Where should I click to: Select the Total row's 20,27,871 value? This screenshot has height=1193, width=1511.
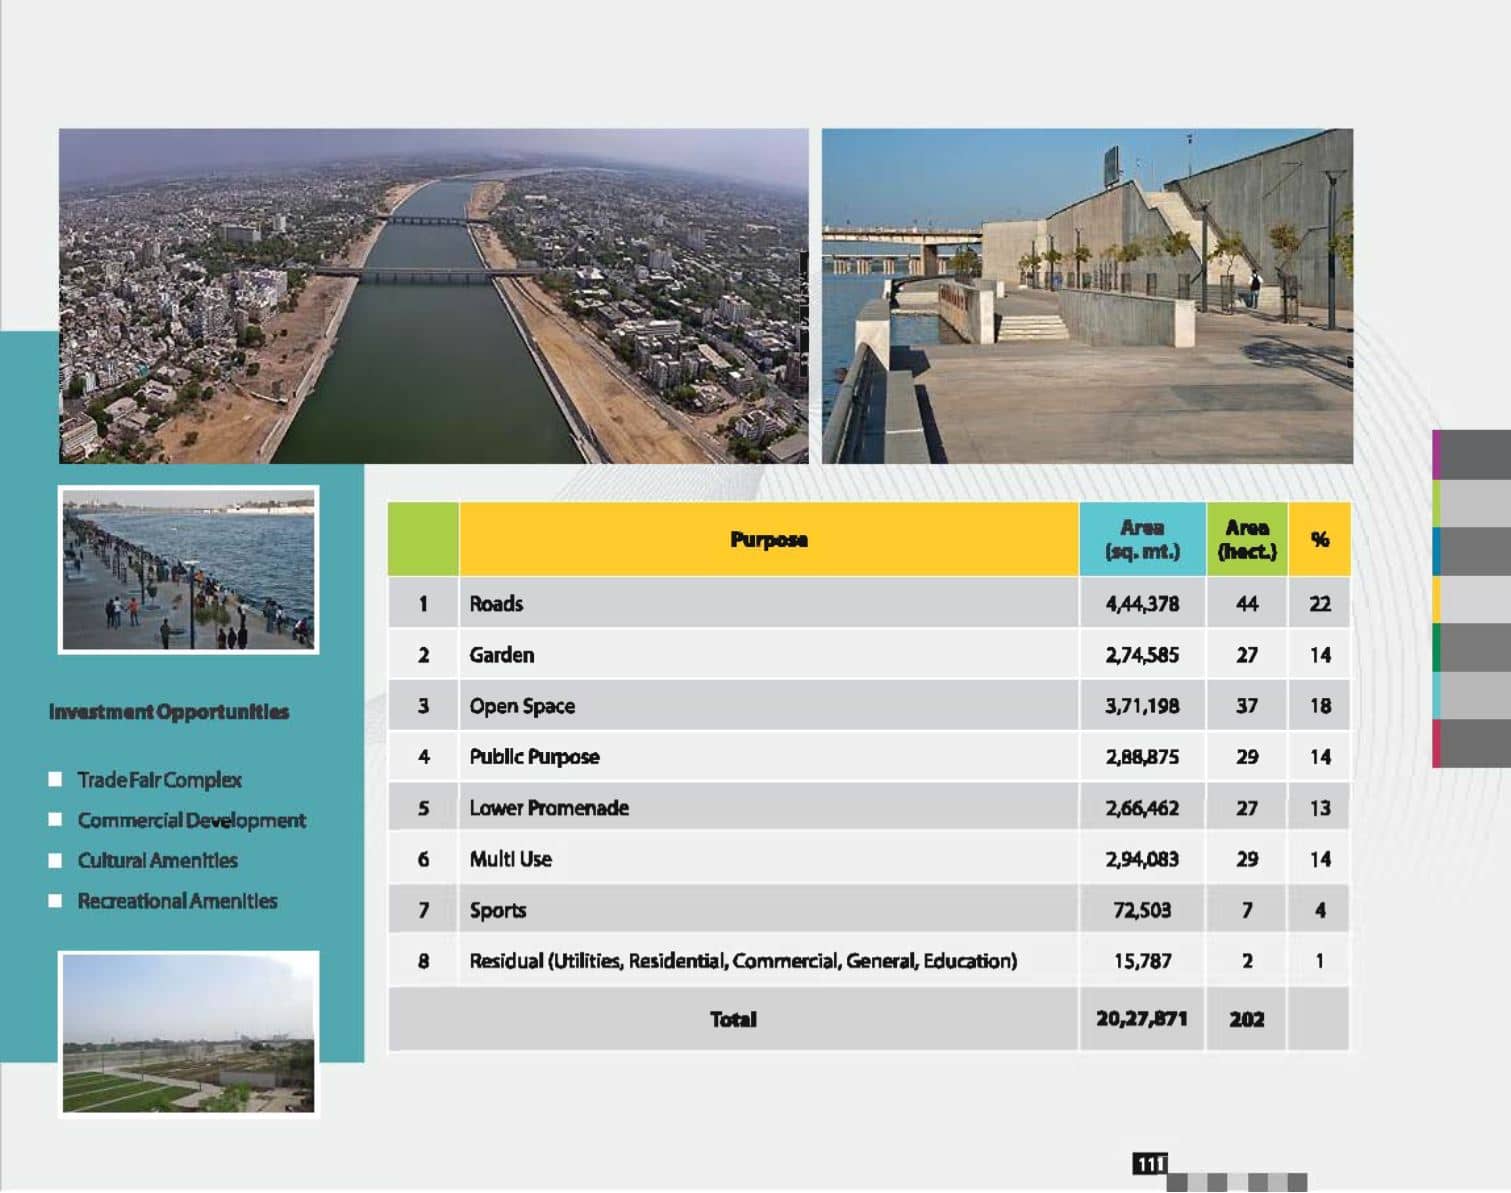point(1141,1019)
